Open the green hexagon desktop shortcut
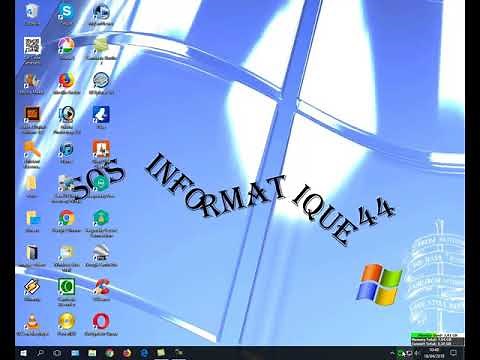Screen dimensions: 480x360 101,218
